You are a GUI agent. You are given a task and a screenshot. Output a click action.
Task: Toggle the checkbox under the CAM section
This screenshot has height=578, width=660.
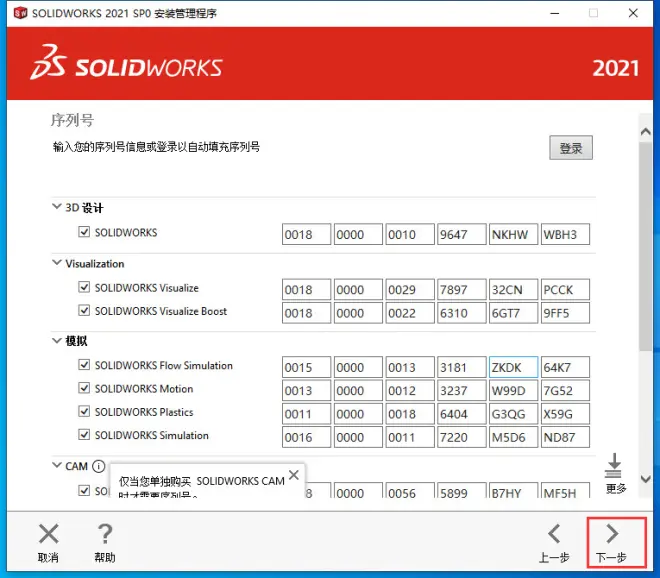point(84,490)
